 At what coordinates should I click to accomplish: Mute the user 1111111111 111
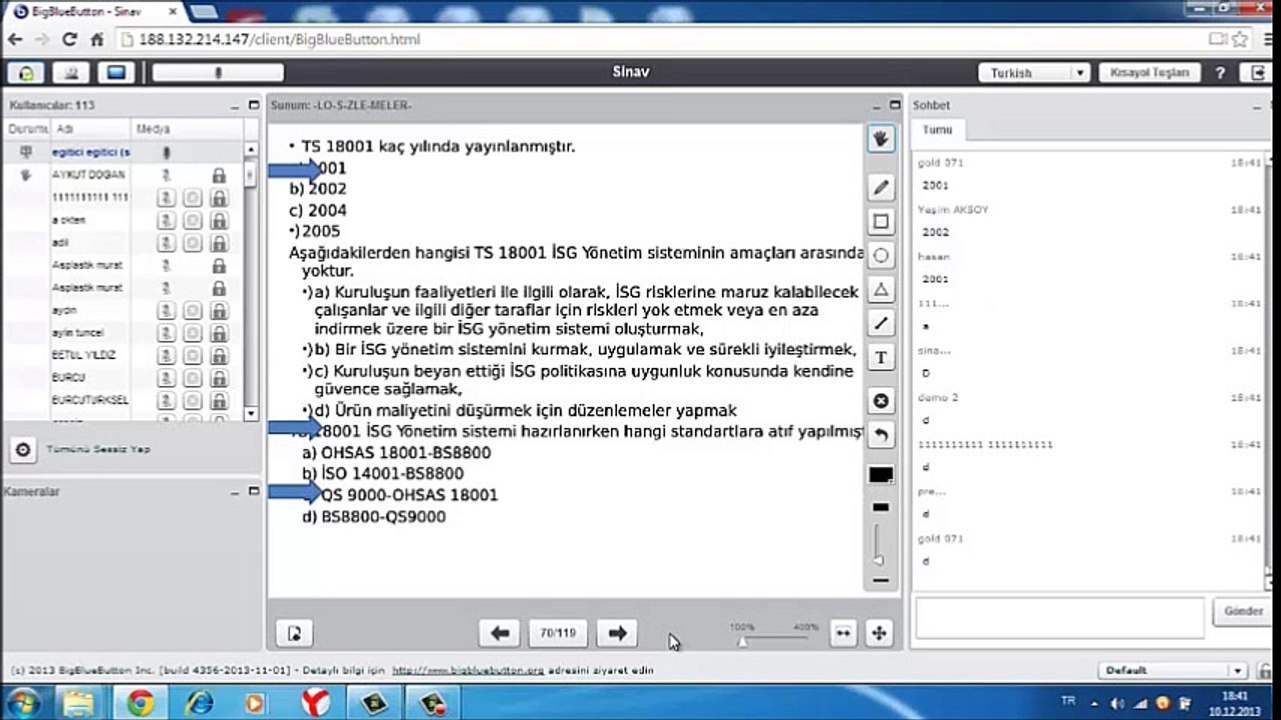coord(168,198)
